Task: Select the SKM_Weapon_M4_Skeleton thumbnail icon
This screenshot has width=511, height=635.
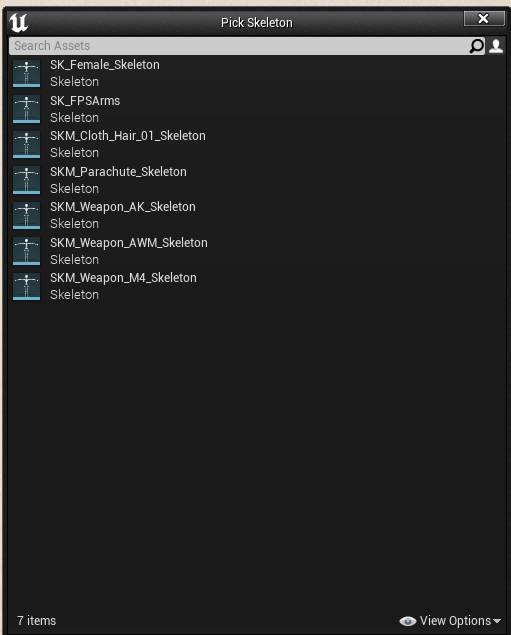Action: 26,286
